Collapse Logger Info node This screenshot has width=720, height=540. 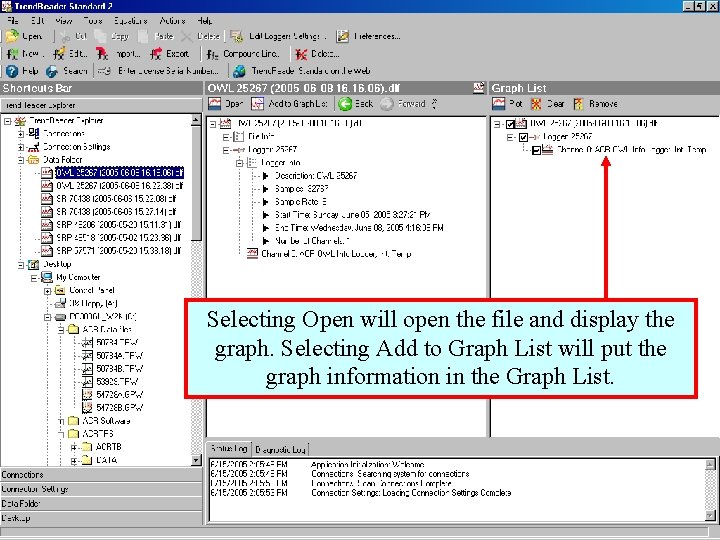[x=239, y=163]
